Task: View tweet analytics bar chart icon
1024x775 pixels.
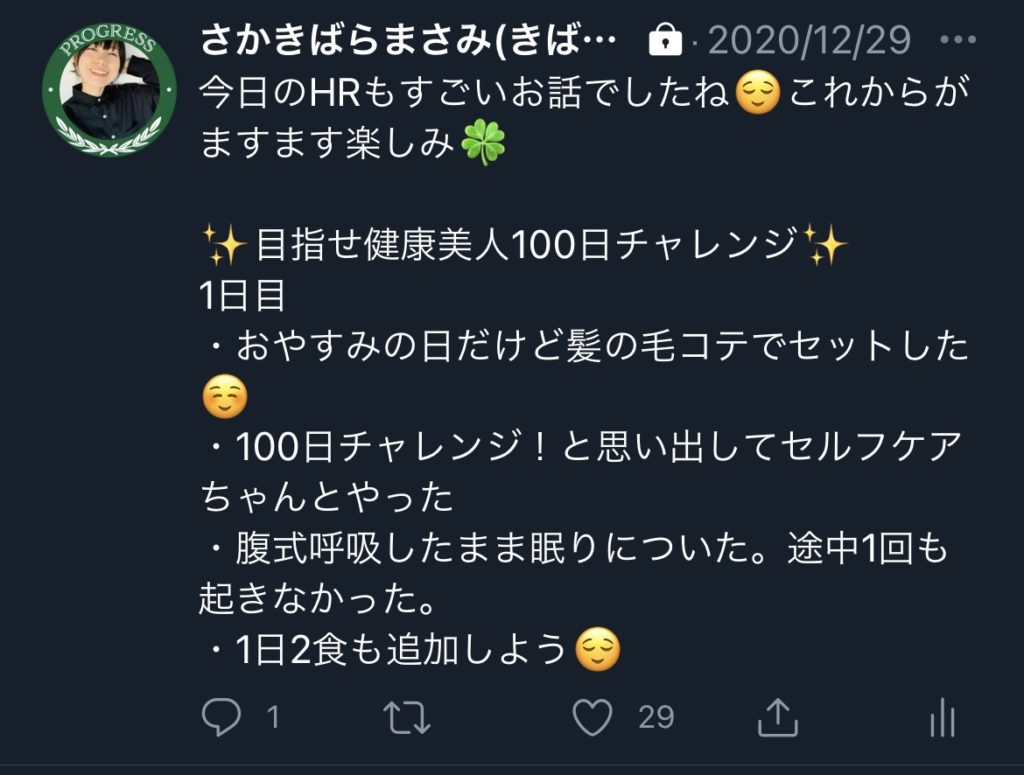Action: [942, 718]
